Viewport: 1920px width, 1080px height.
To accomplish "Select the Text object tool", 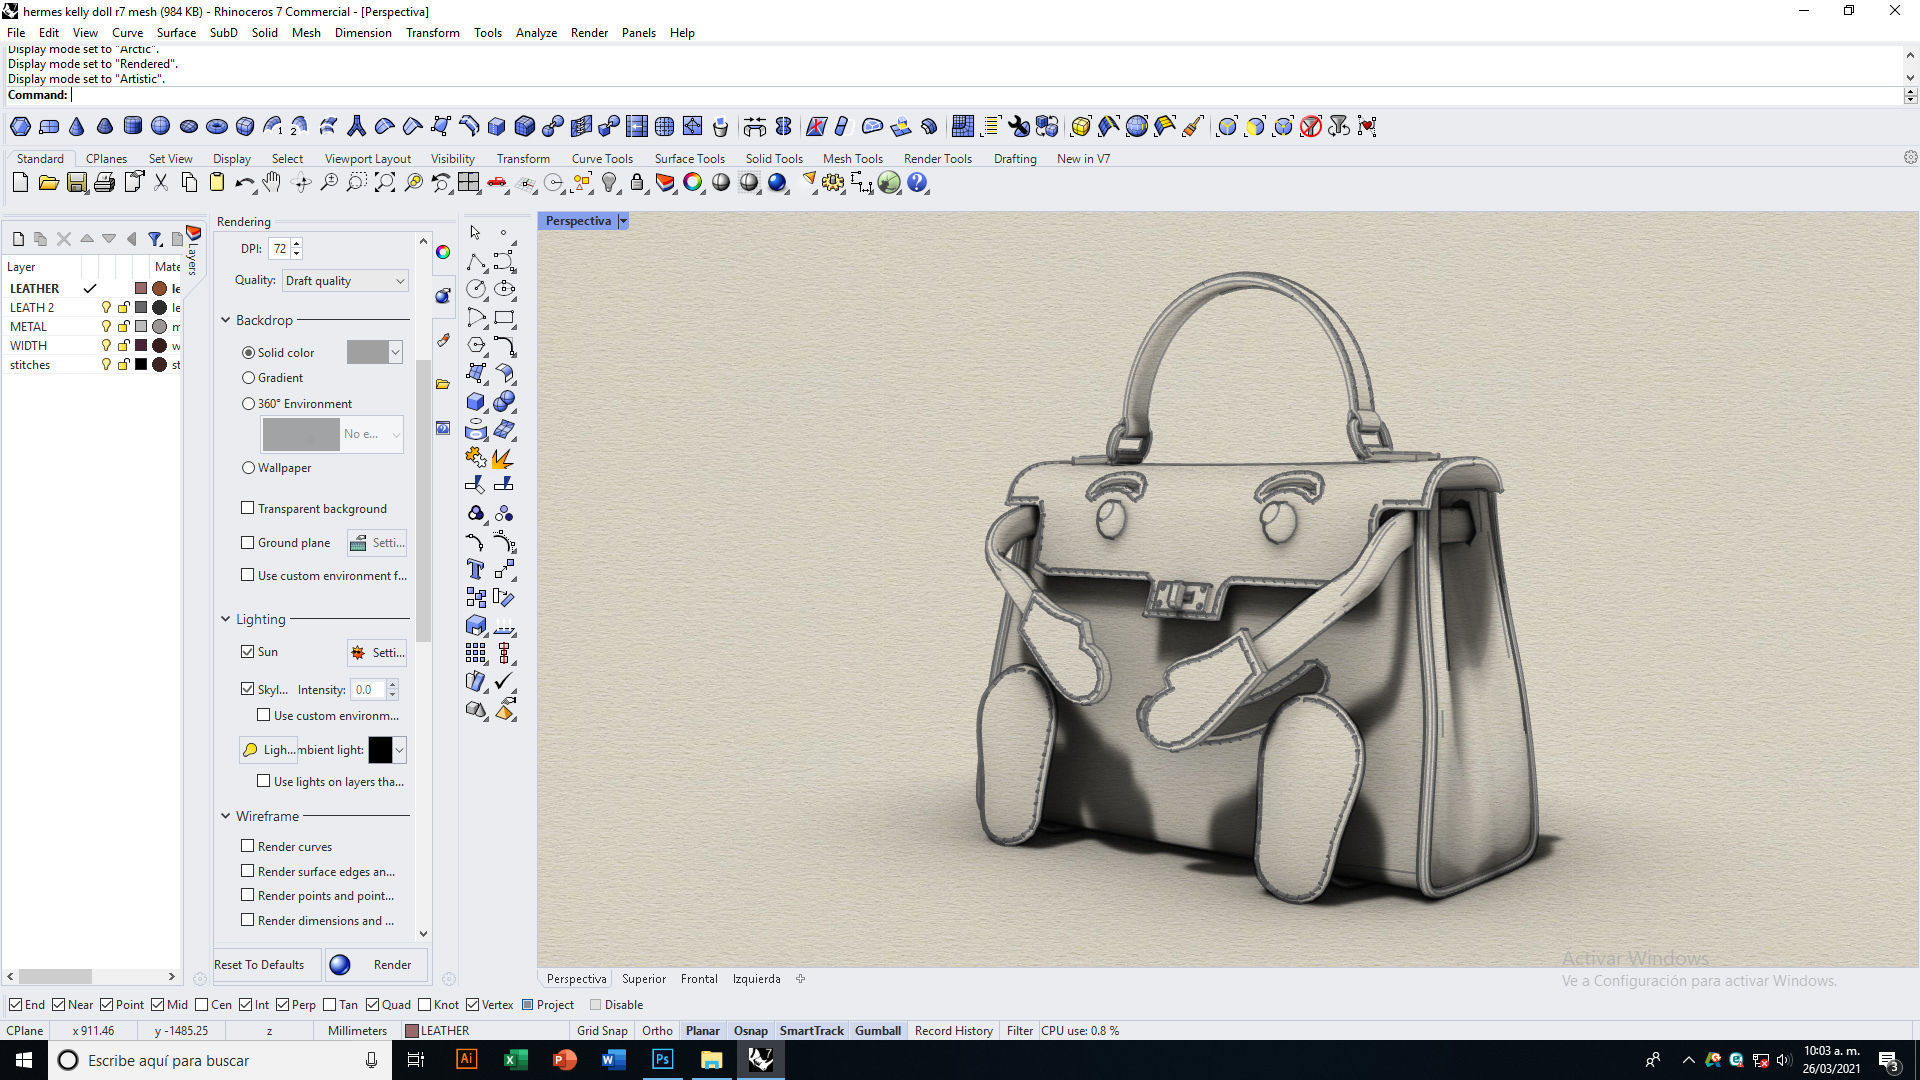I will click(476, 570).
